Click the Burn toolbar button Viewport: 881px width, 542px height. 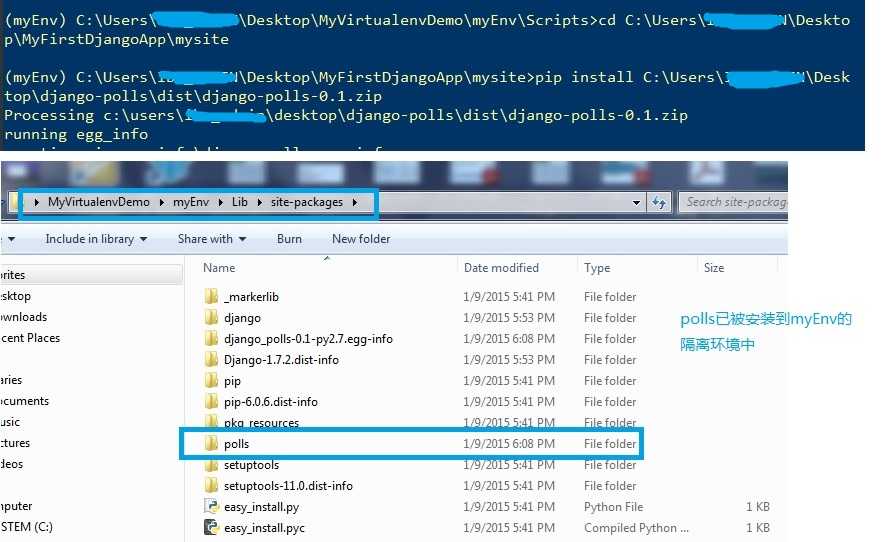coord(289,239)
